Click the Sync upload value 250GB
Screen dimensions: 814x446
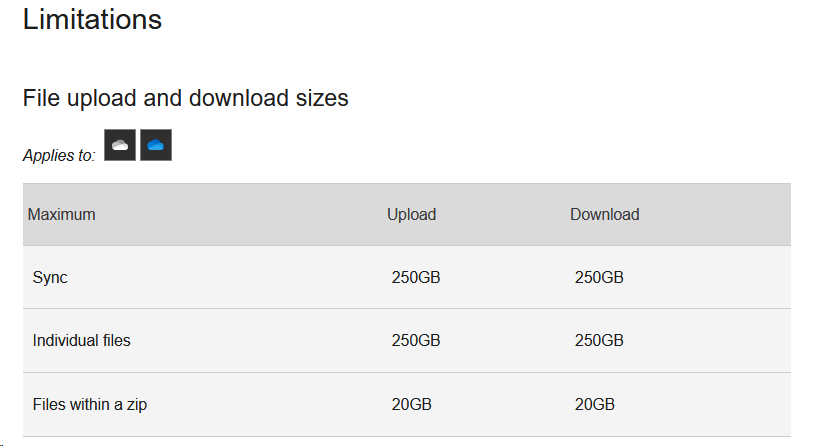(416, 277)
